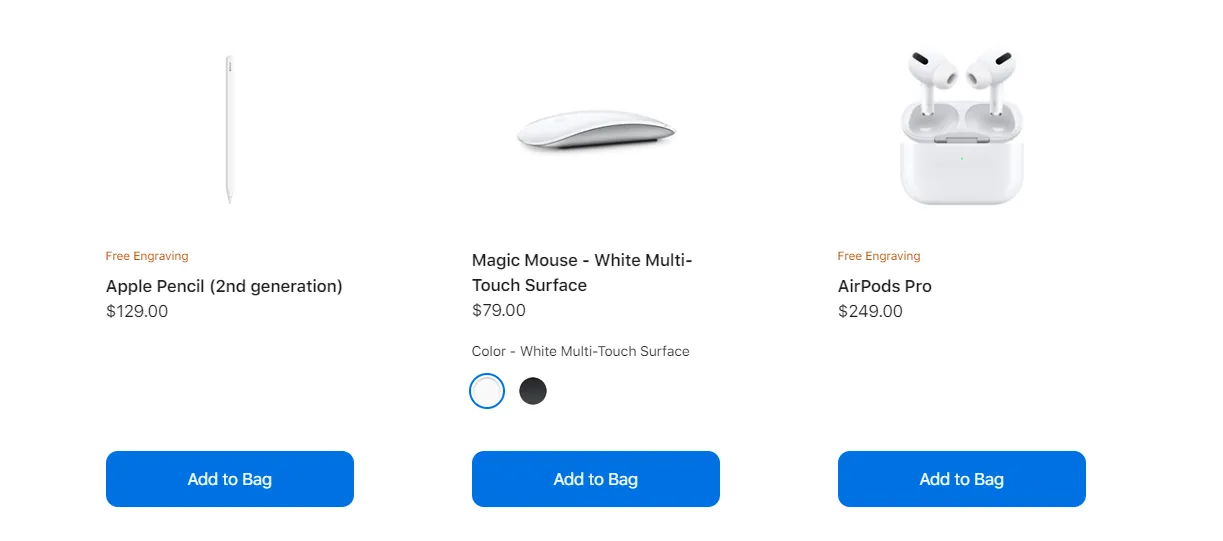Click the $129.00 Apple Pencil price
Screen dimensions: 1223x541
click(137, 311)
